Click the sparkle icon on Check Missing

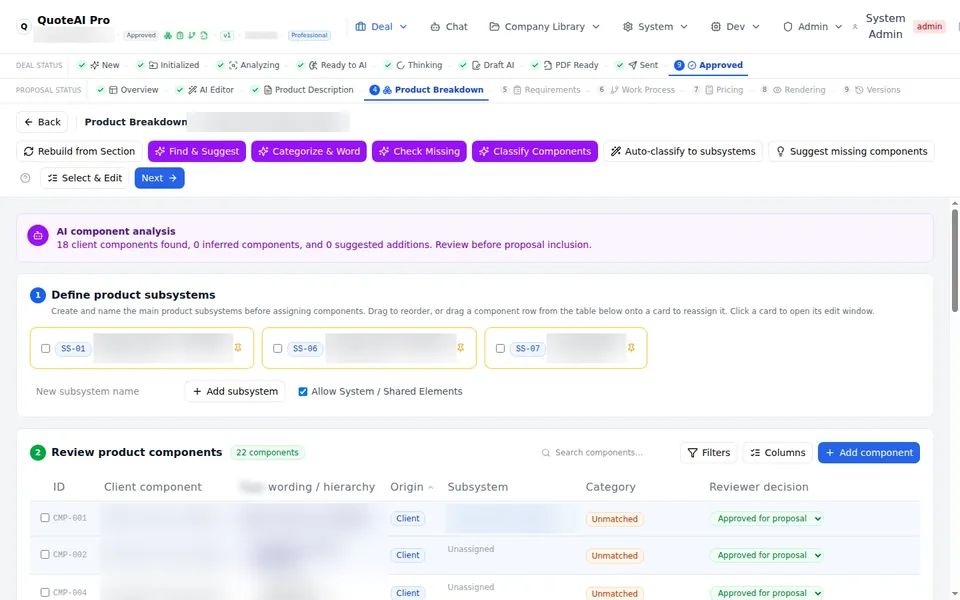[384, 151]
